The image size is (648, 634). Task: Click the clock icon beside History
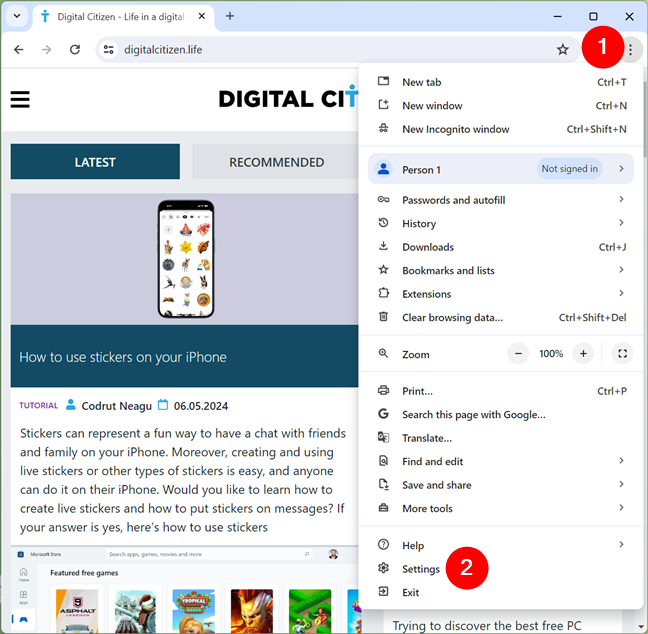[x=384, y=223]
